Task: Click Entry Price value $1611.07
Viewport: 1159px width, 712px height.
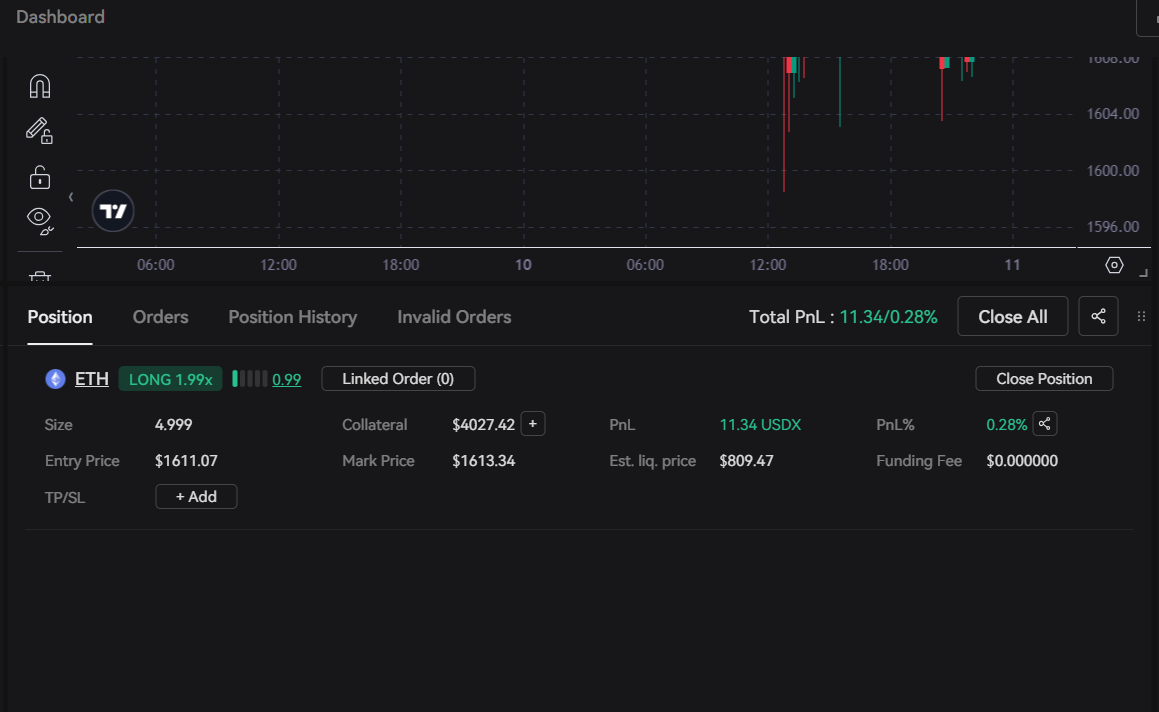Action: (186, 461)
